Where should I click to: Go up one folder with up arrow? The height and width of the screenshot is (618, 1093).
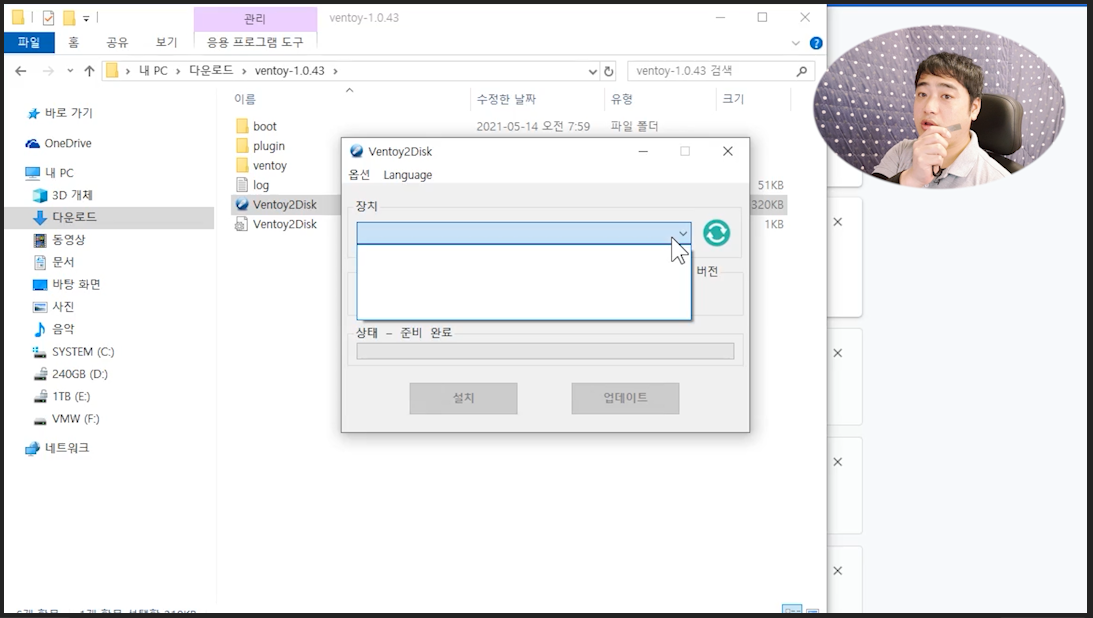(x=89, y=71)
